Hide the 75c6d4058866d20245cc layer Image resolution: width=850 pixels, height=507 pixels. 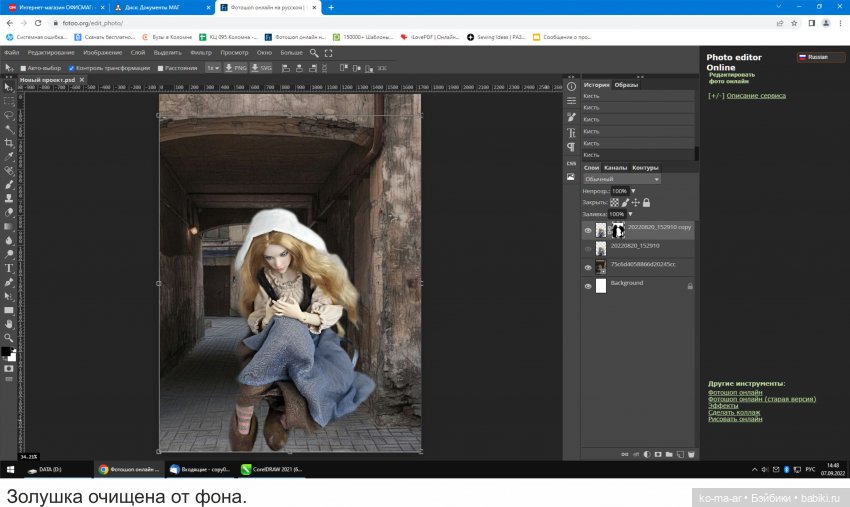[588, 267]
